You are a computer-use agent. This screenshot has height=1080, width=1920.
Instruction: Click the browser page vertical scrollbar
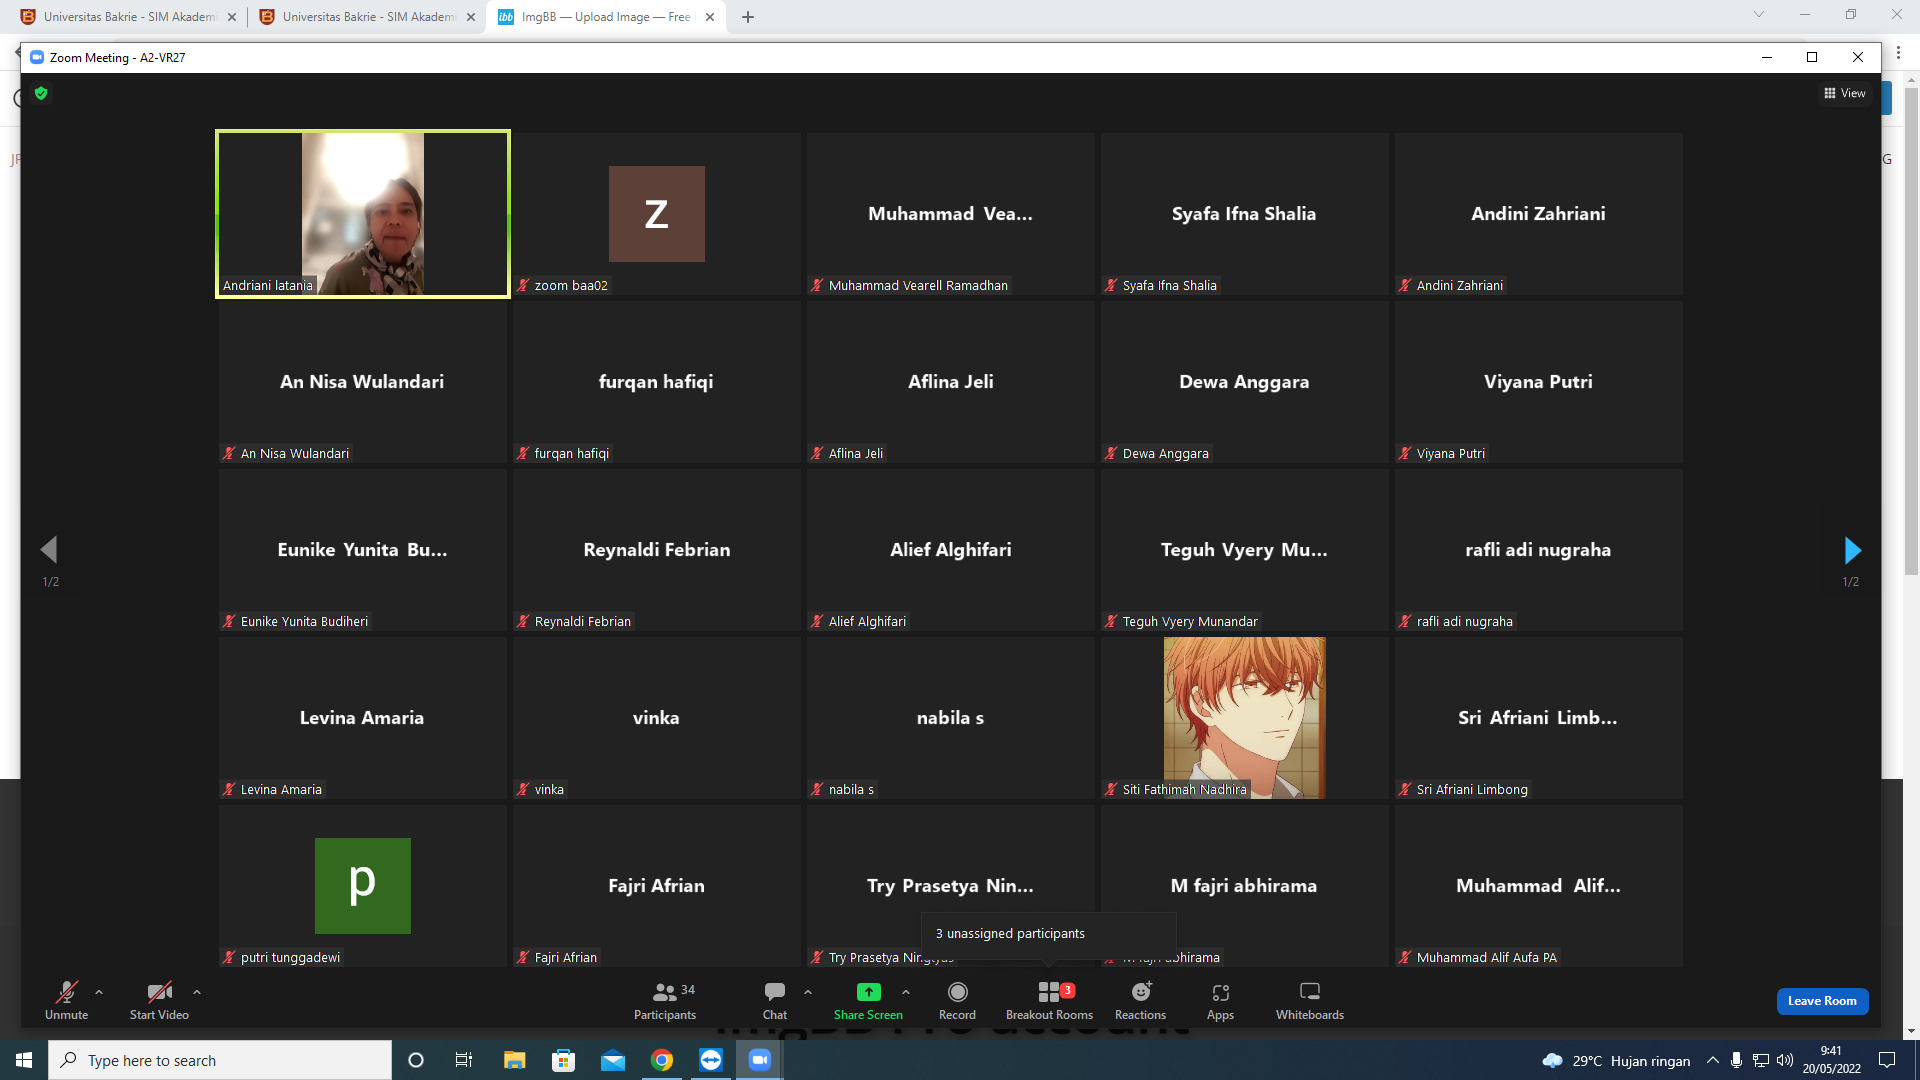1911,330
